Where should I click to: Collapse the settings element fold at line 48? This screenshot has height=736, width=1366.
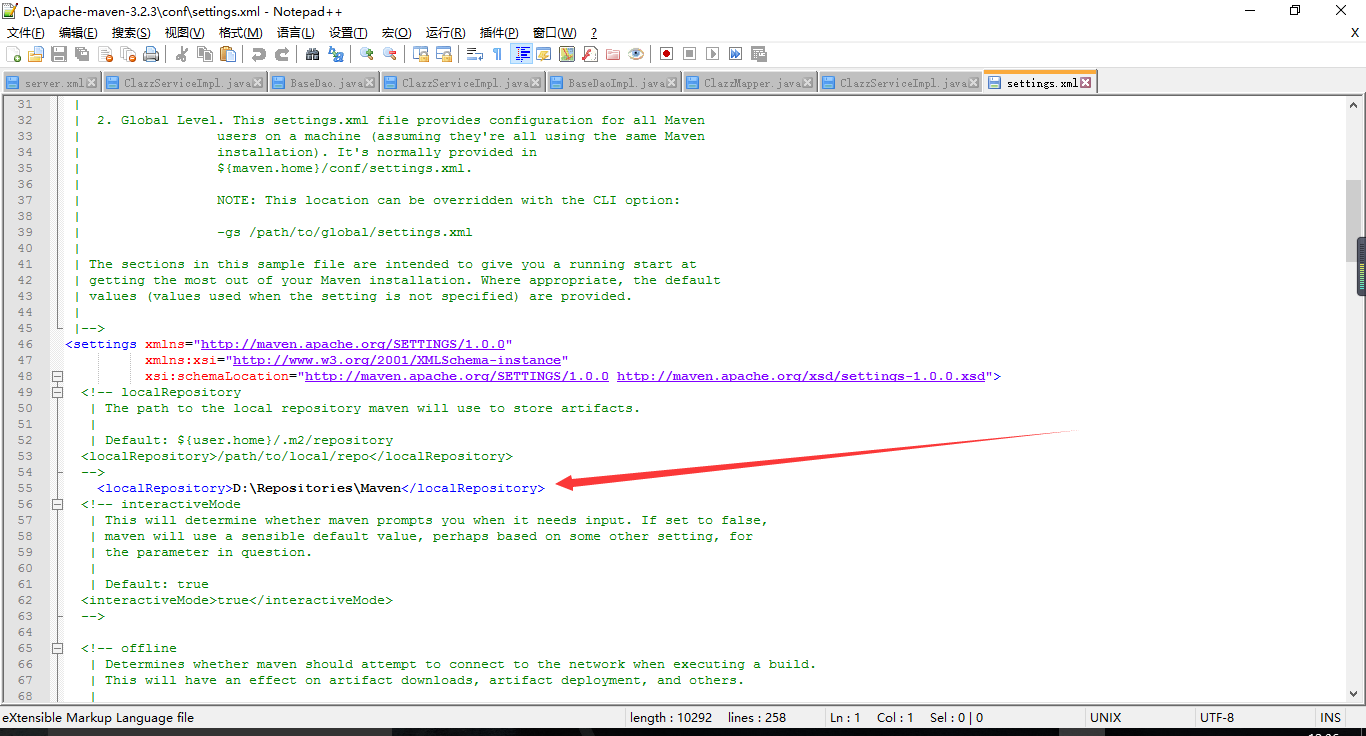(x=57, y=376)
